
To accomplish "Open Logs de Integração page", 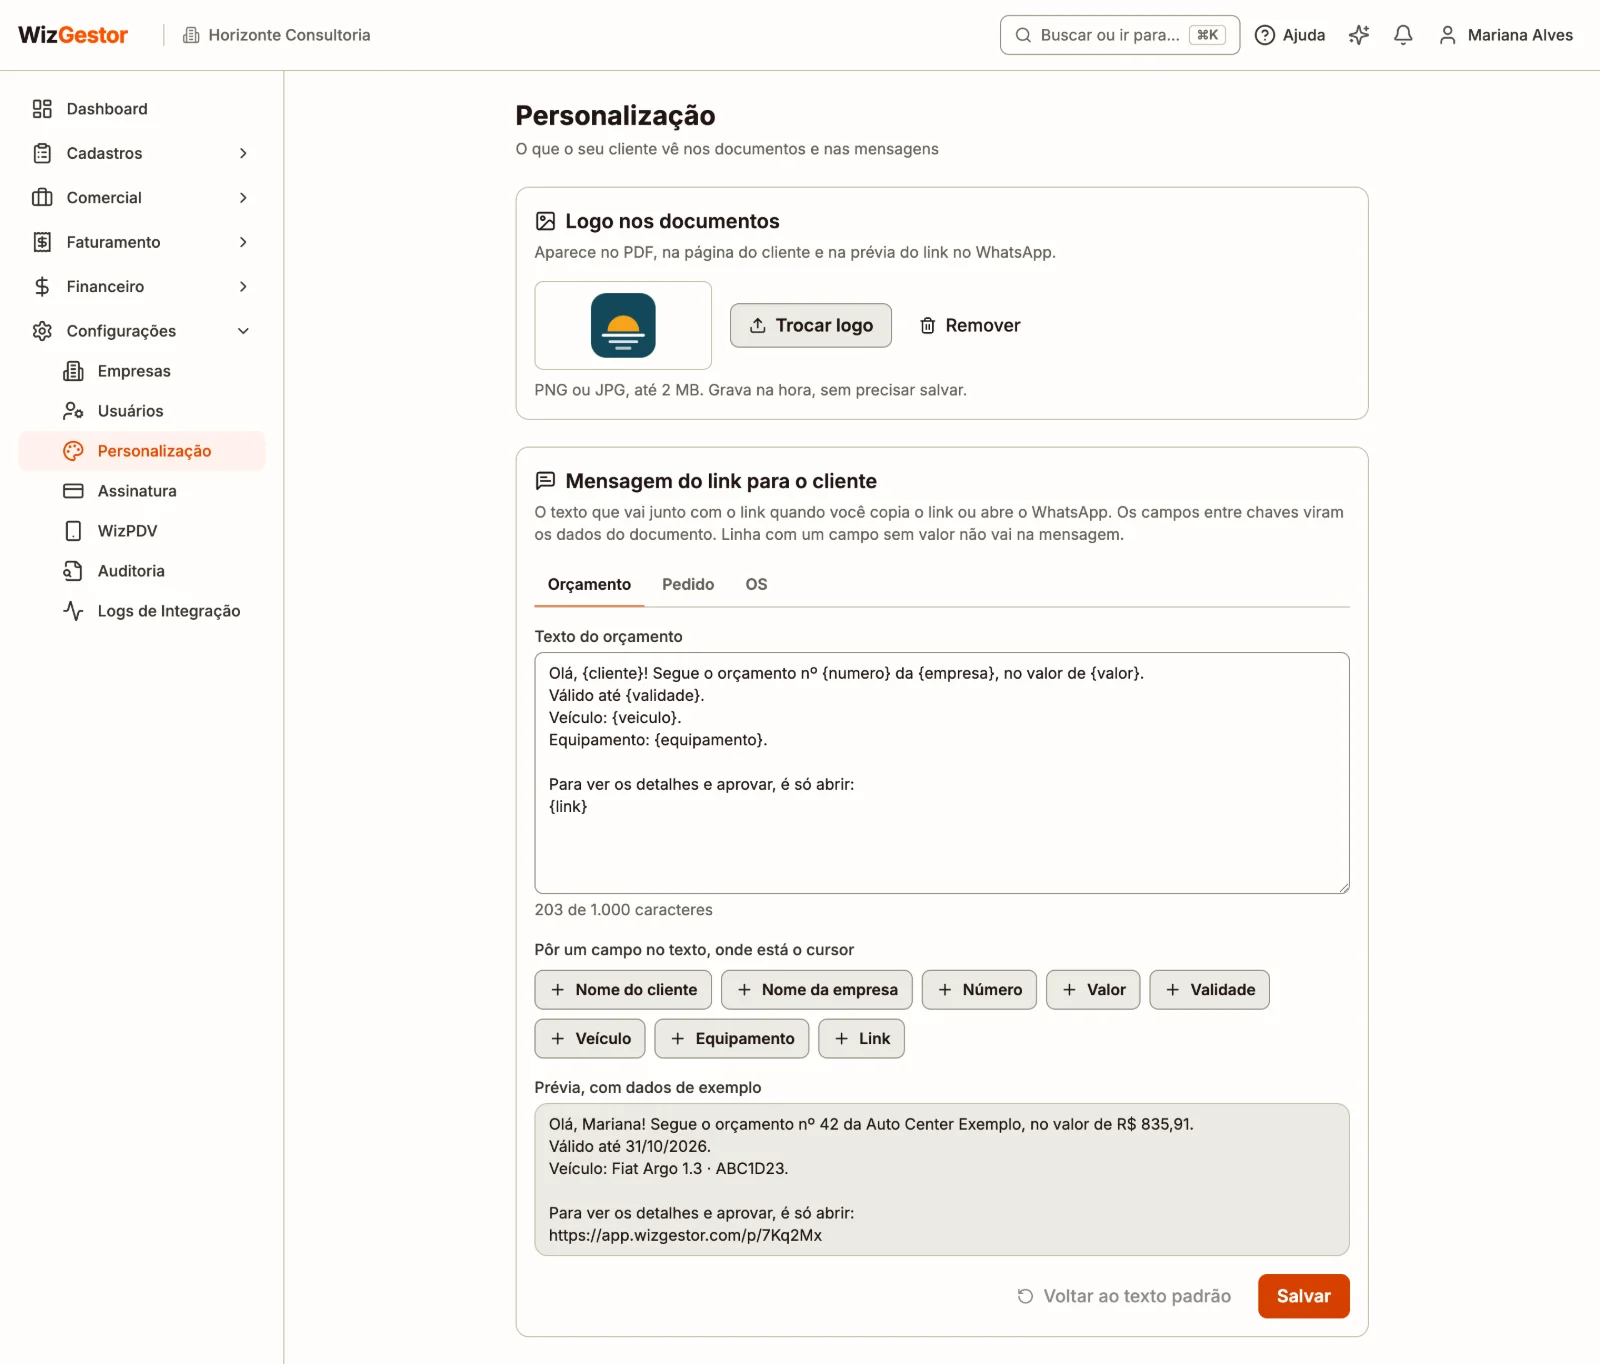I will (x=142, y=611).
